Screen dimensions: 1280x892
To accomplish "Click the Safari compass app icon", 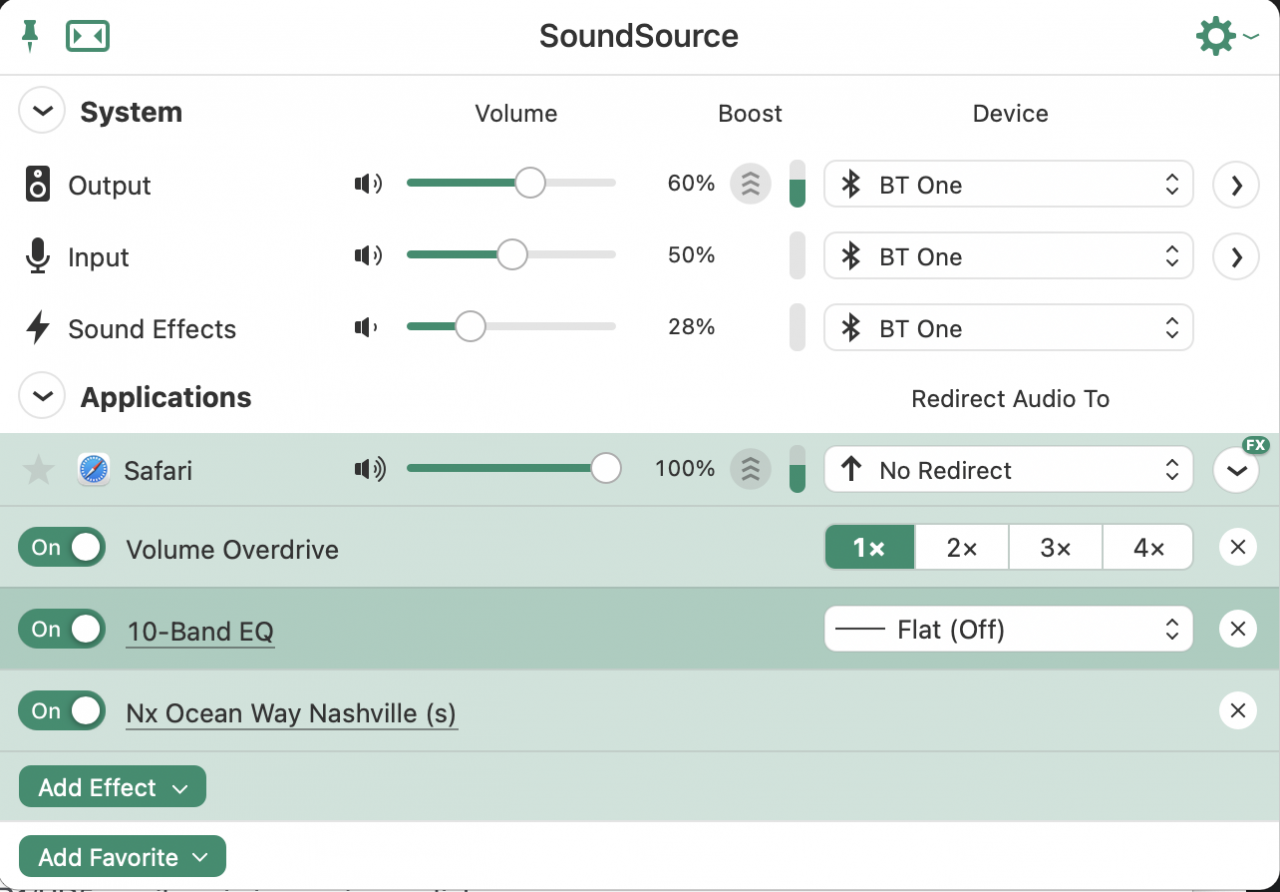I will 94,469.
